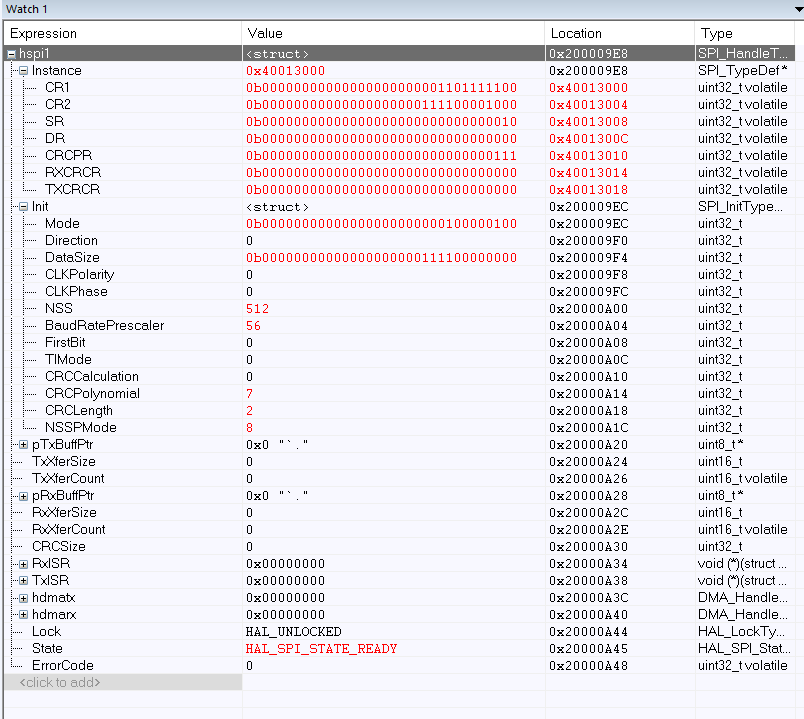Select the DataSize field row
Screen dimensions: 804x719
click(x=399, y=257)
